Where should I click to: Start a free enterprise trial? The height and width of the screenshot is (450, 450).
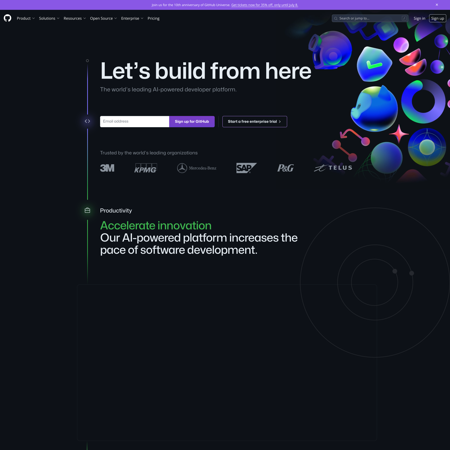click(x=254, y=122)
